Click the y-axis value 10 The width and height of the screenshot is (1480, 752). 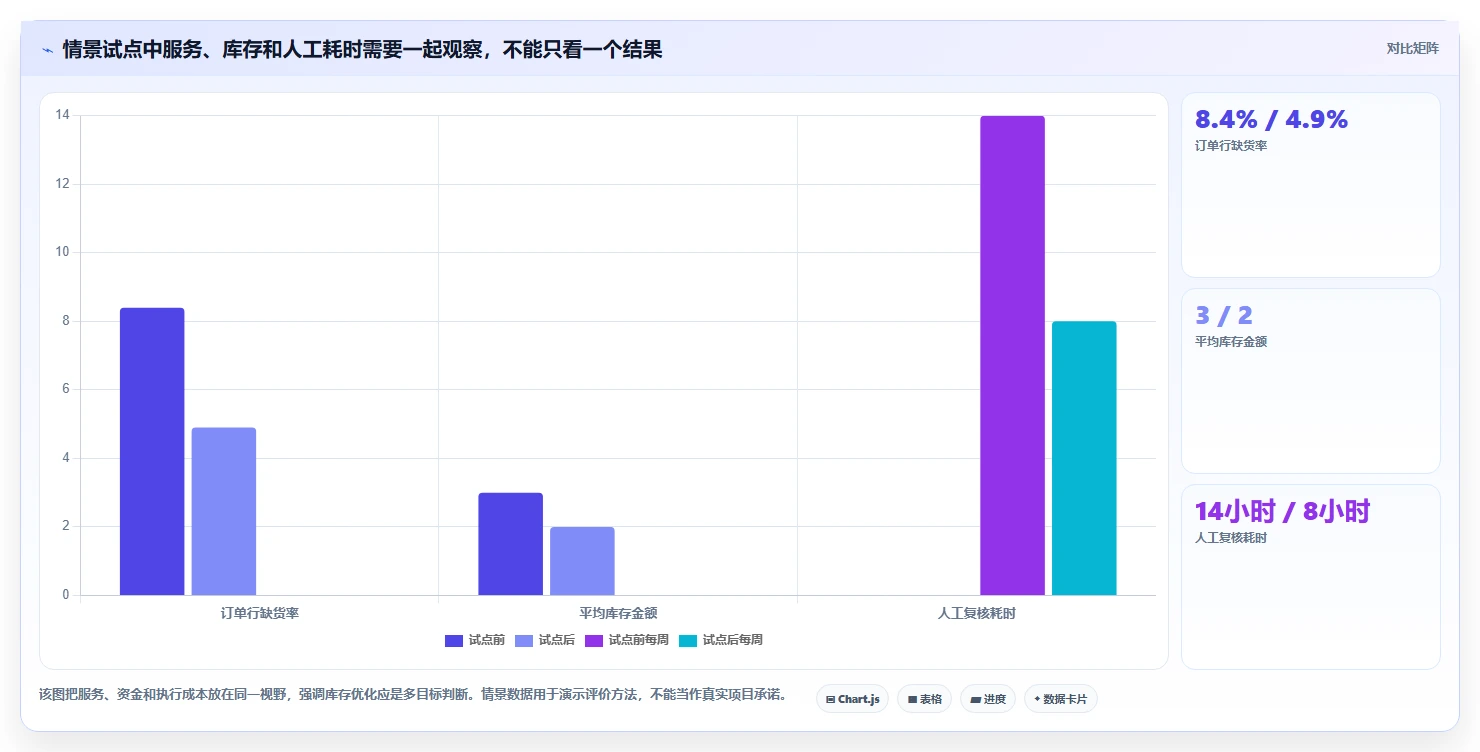(x=62, y=252)
